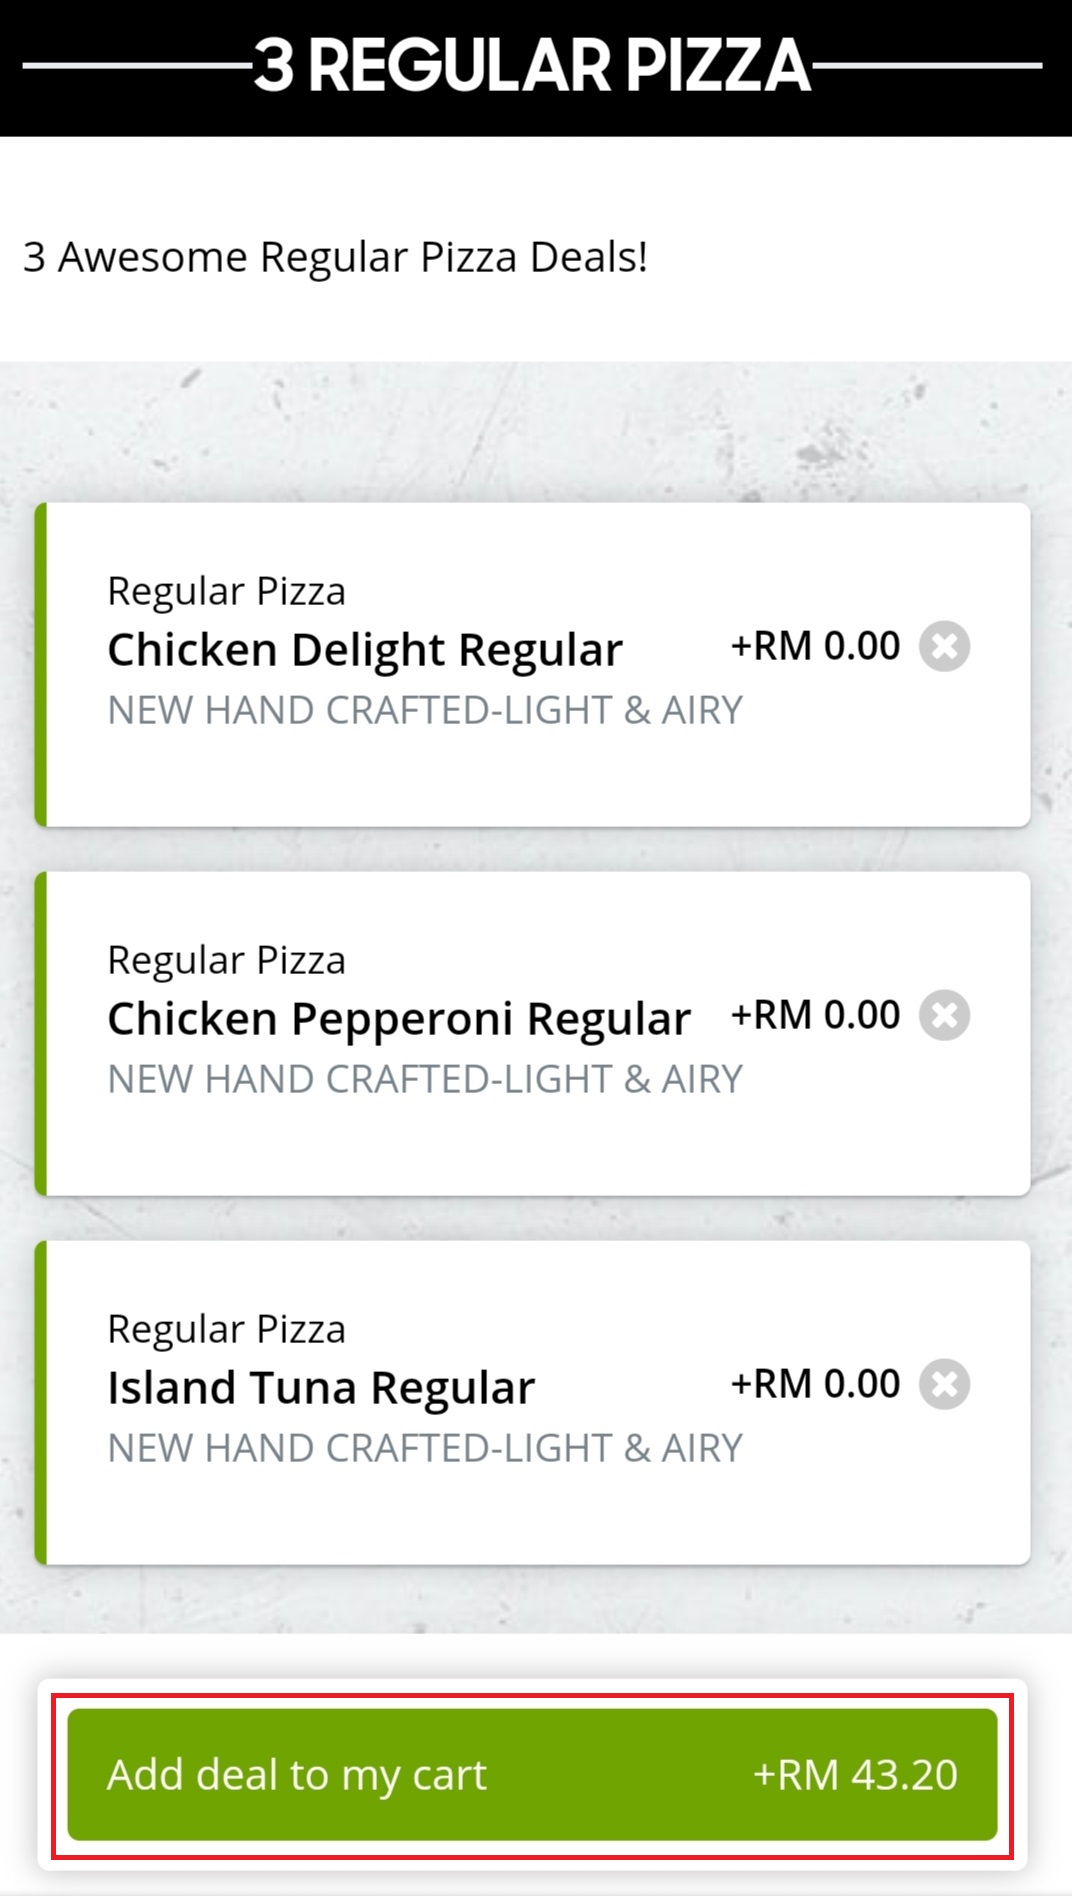Tap Regular Pizza label above Chicken Delight
Viewport: 1072px width, 1896px height.
pyautogui.click(x=227, y=591)
